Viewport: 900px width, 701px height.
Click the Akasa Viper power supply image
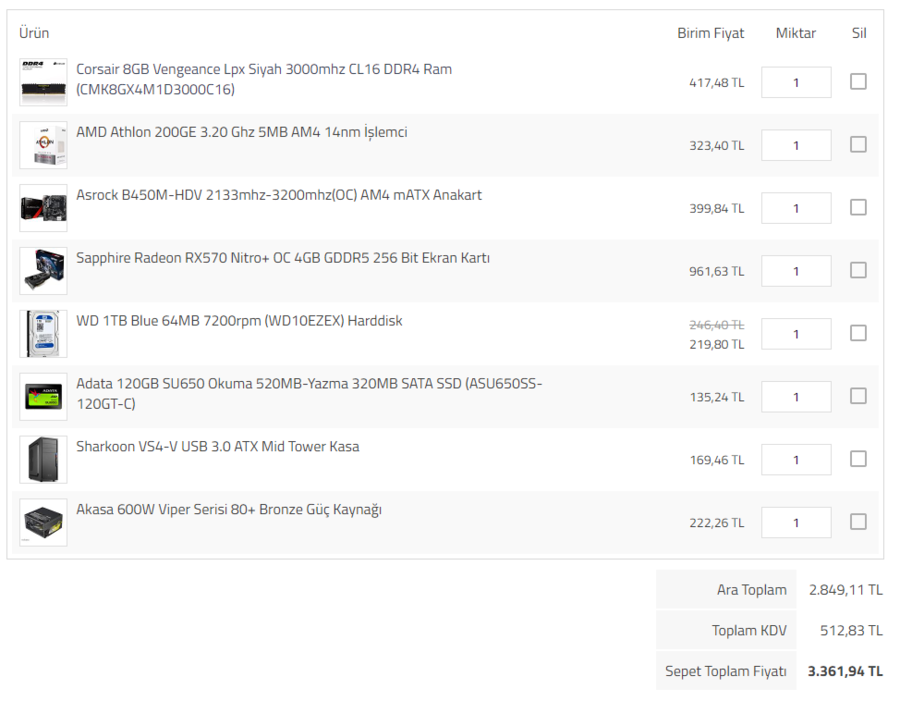[x=43, y=523]
